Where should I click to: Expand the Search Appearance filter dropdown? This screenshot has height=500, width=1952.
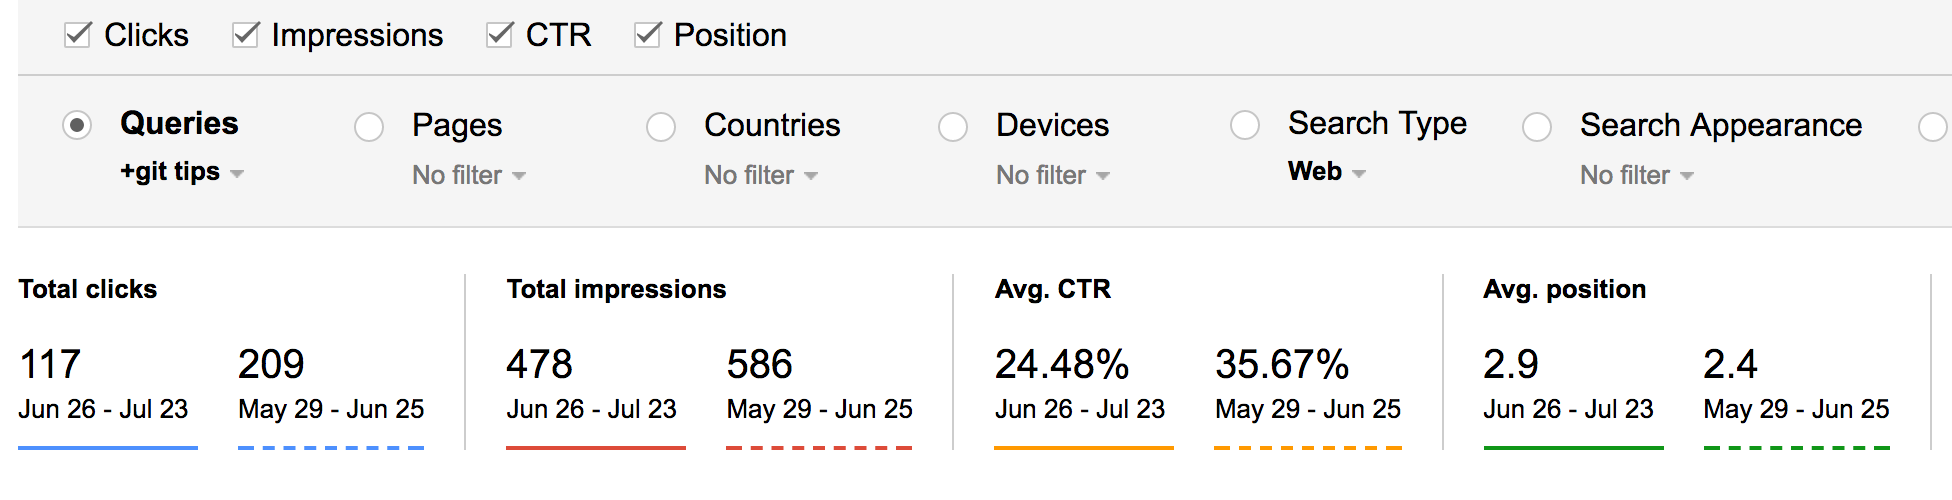point(1636,176)
